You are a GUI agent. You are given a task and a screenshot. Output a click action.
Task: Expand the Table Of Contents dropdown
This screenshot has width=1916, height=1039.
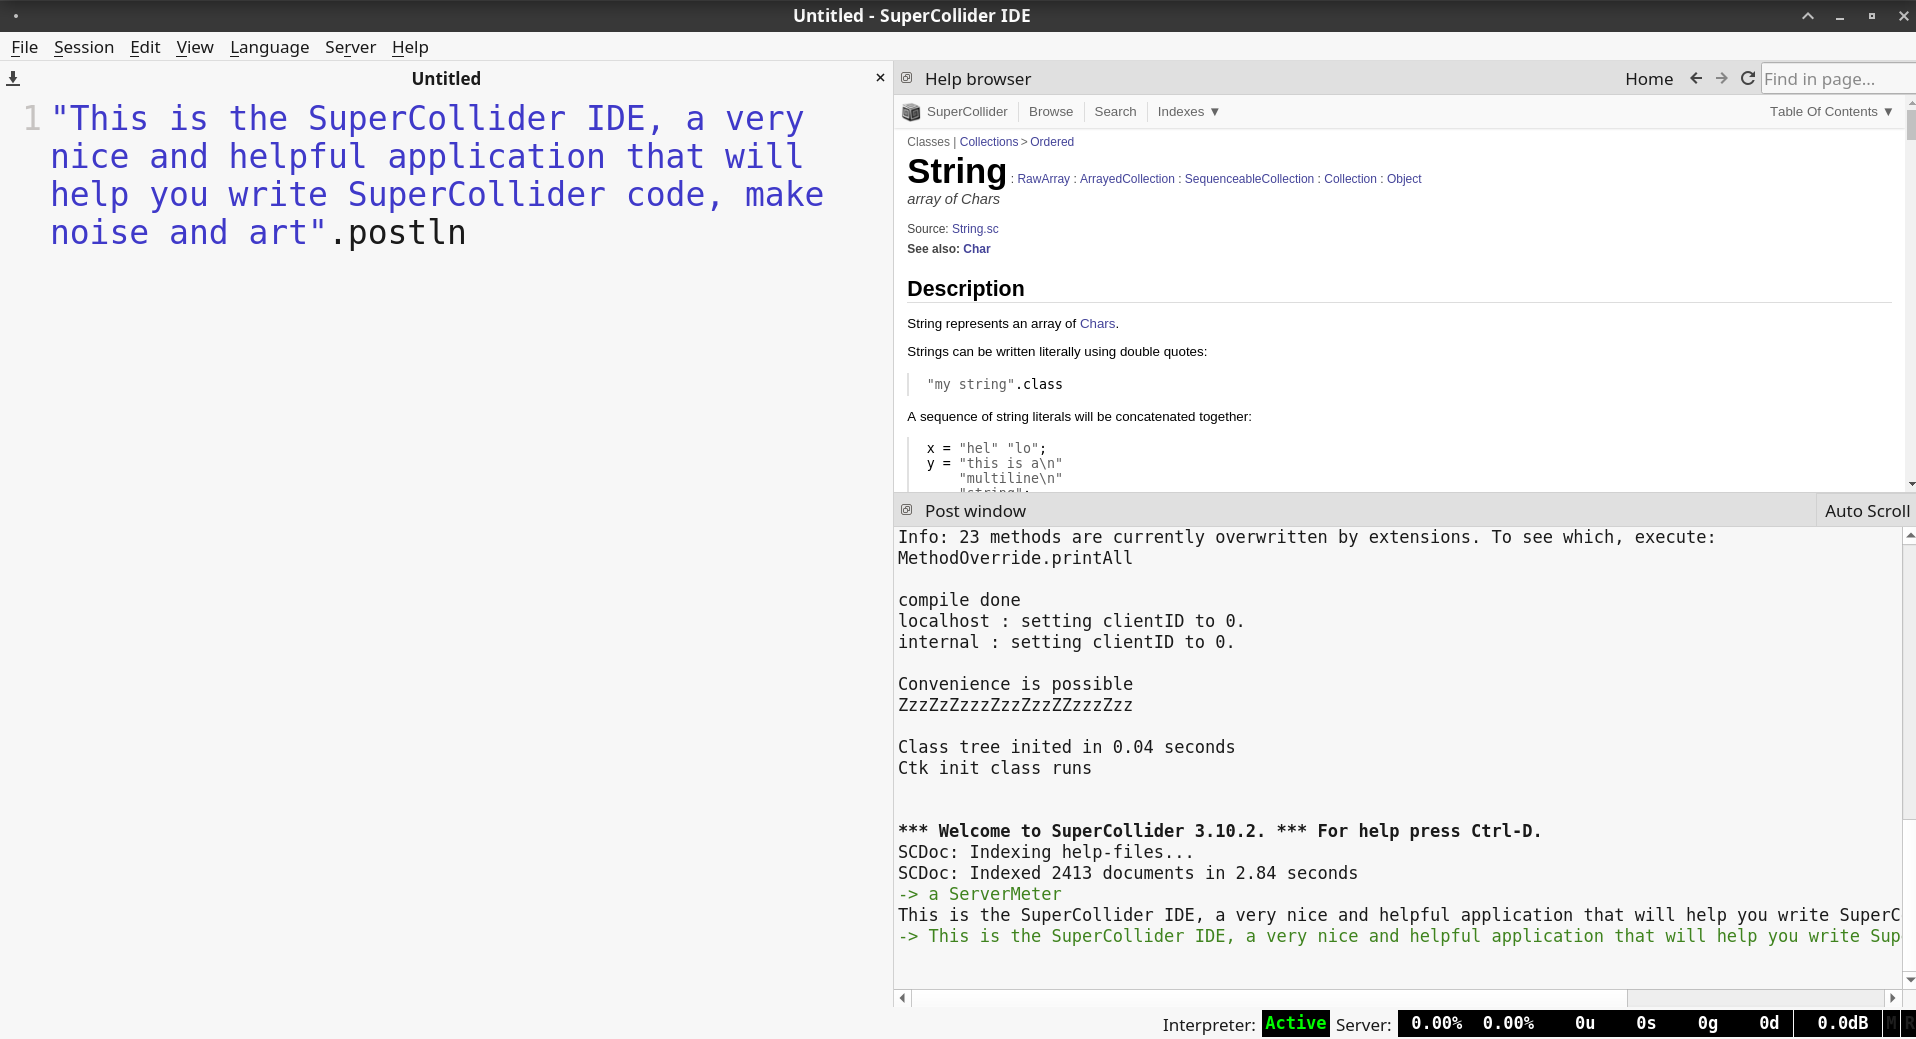point(1831,112)
